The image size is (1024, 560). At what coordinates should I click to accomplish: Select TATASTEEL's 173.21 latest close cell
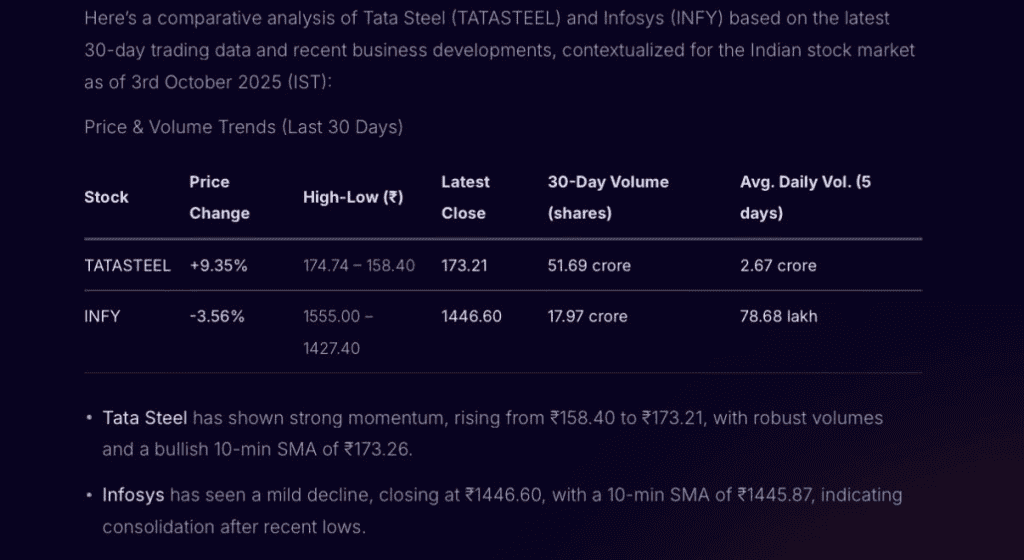pyautogui.click(x=463, y=265)
